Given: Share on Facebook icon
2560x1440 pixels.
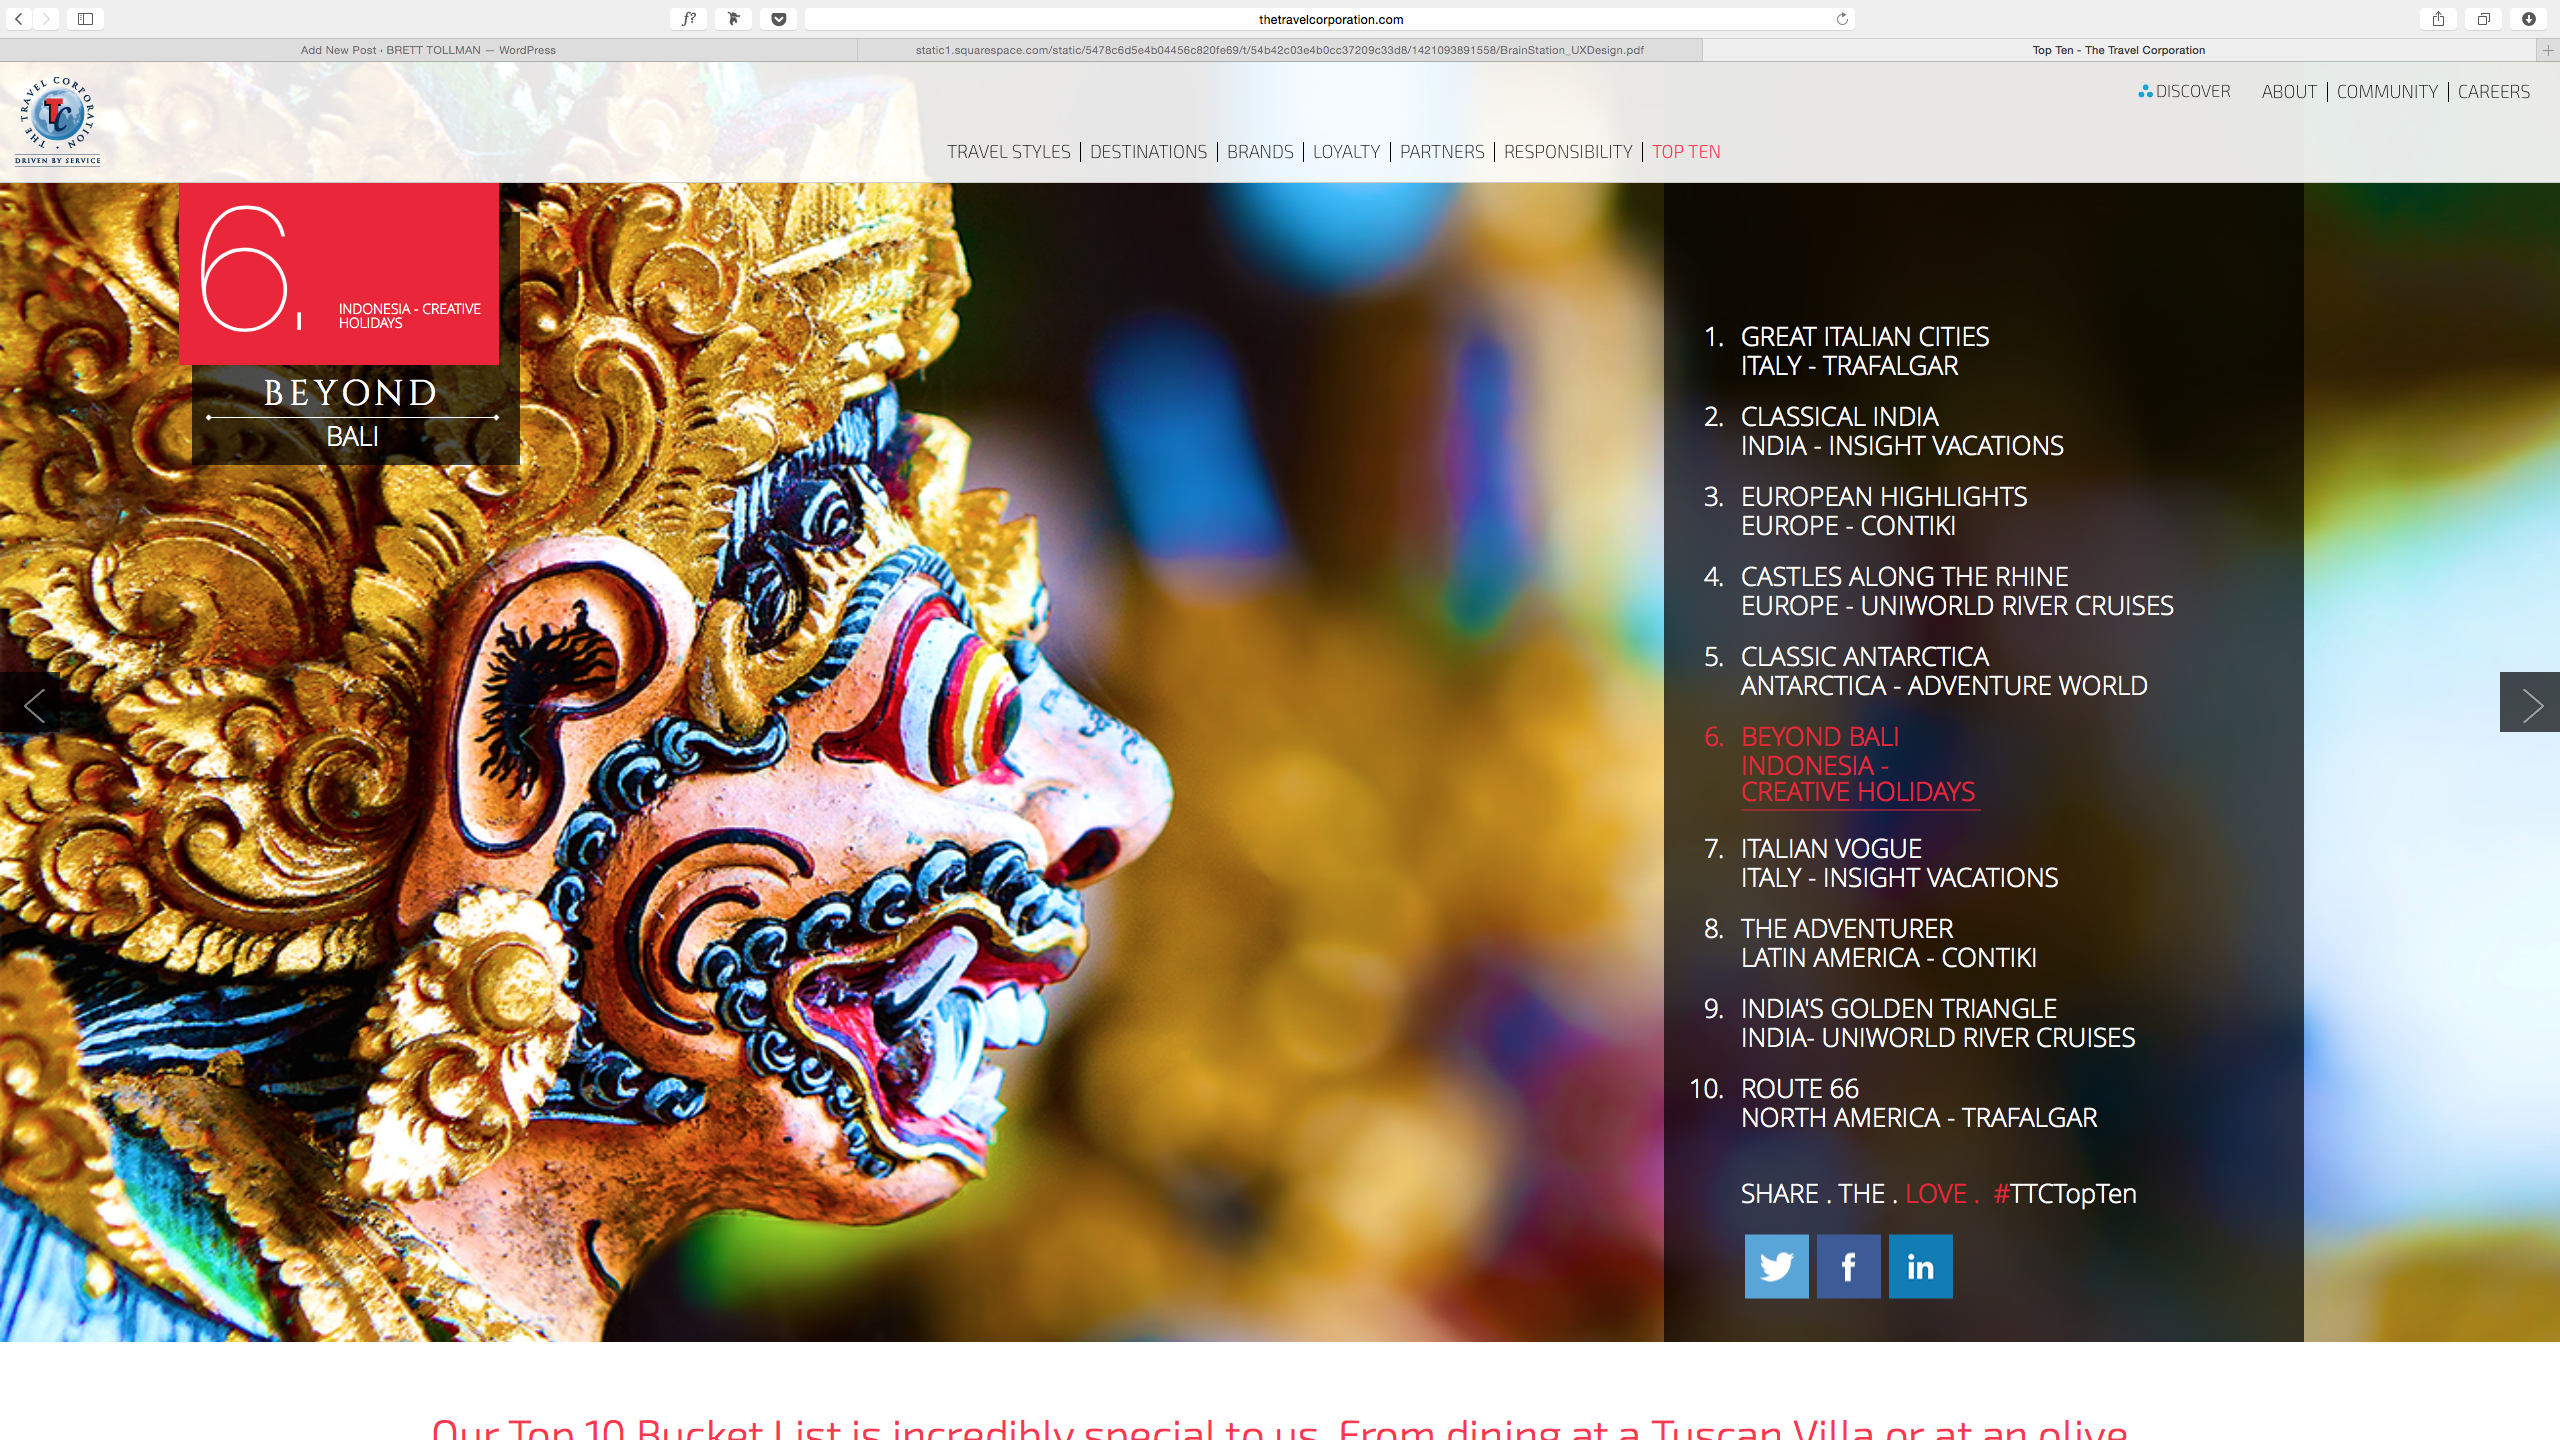Looking at the screenshot, I should coord(1848,1266).
